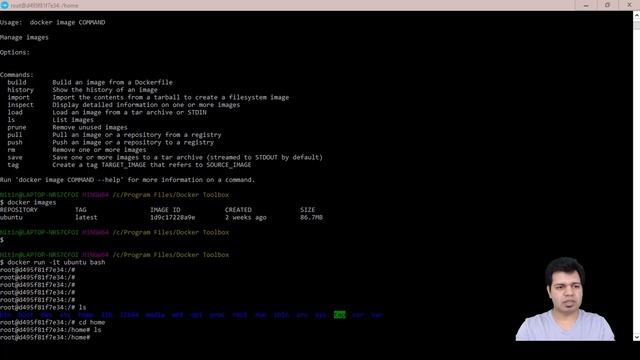This screenshot has width=640, height=360.
Task: Click the "history" command name
Action: [20, 90]
